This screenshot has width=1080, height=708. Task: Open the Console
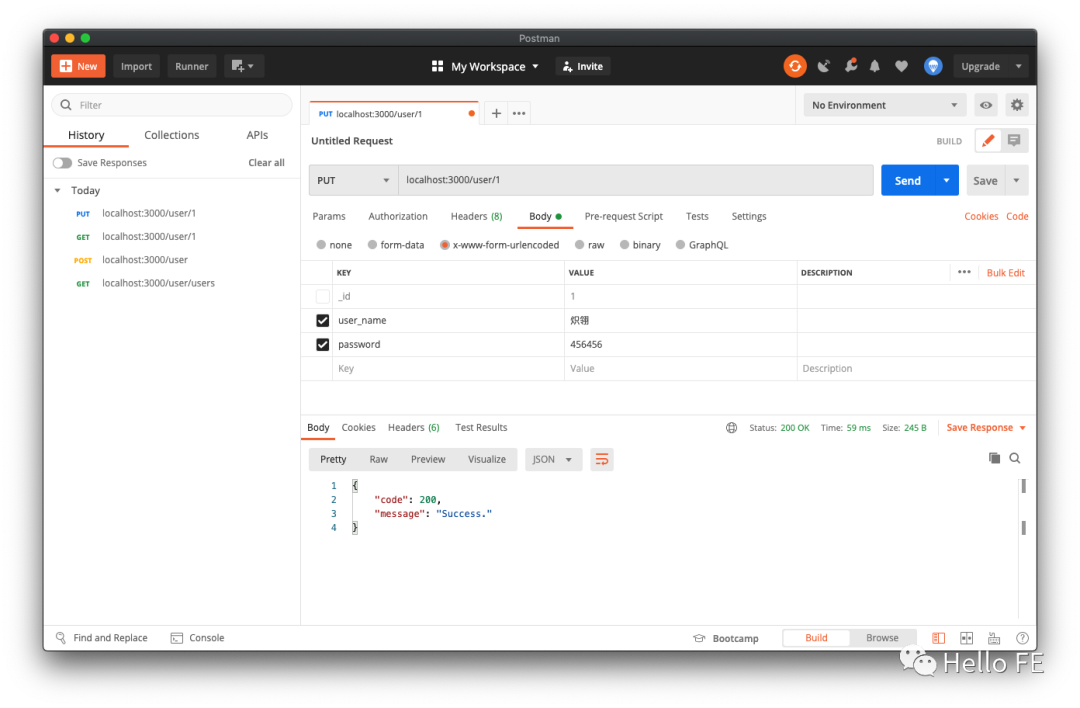coord(198,638)
